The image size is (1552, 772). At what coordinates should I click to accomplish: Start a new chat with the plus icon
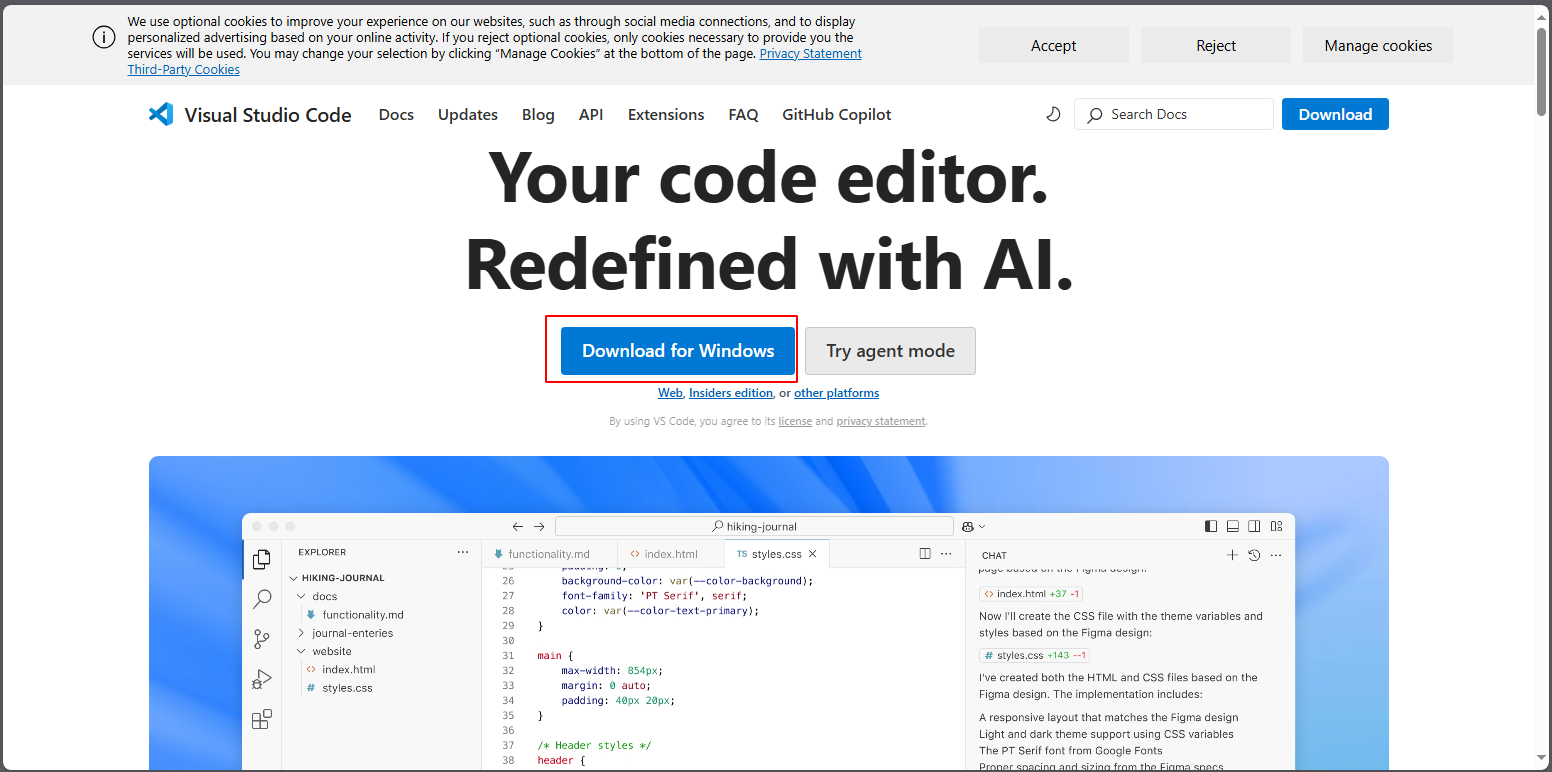pyautogui.click(x=1232, y=555)
